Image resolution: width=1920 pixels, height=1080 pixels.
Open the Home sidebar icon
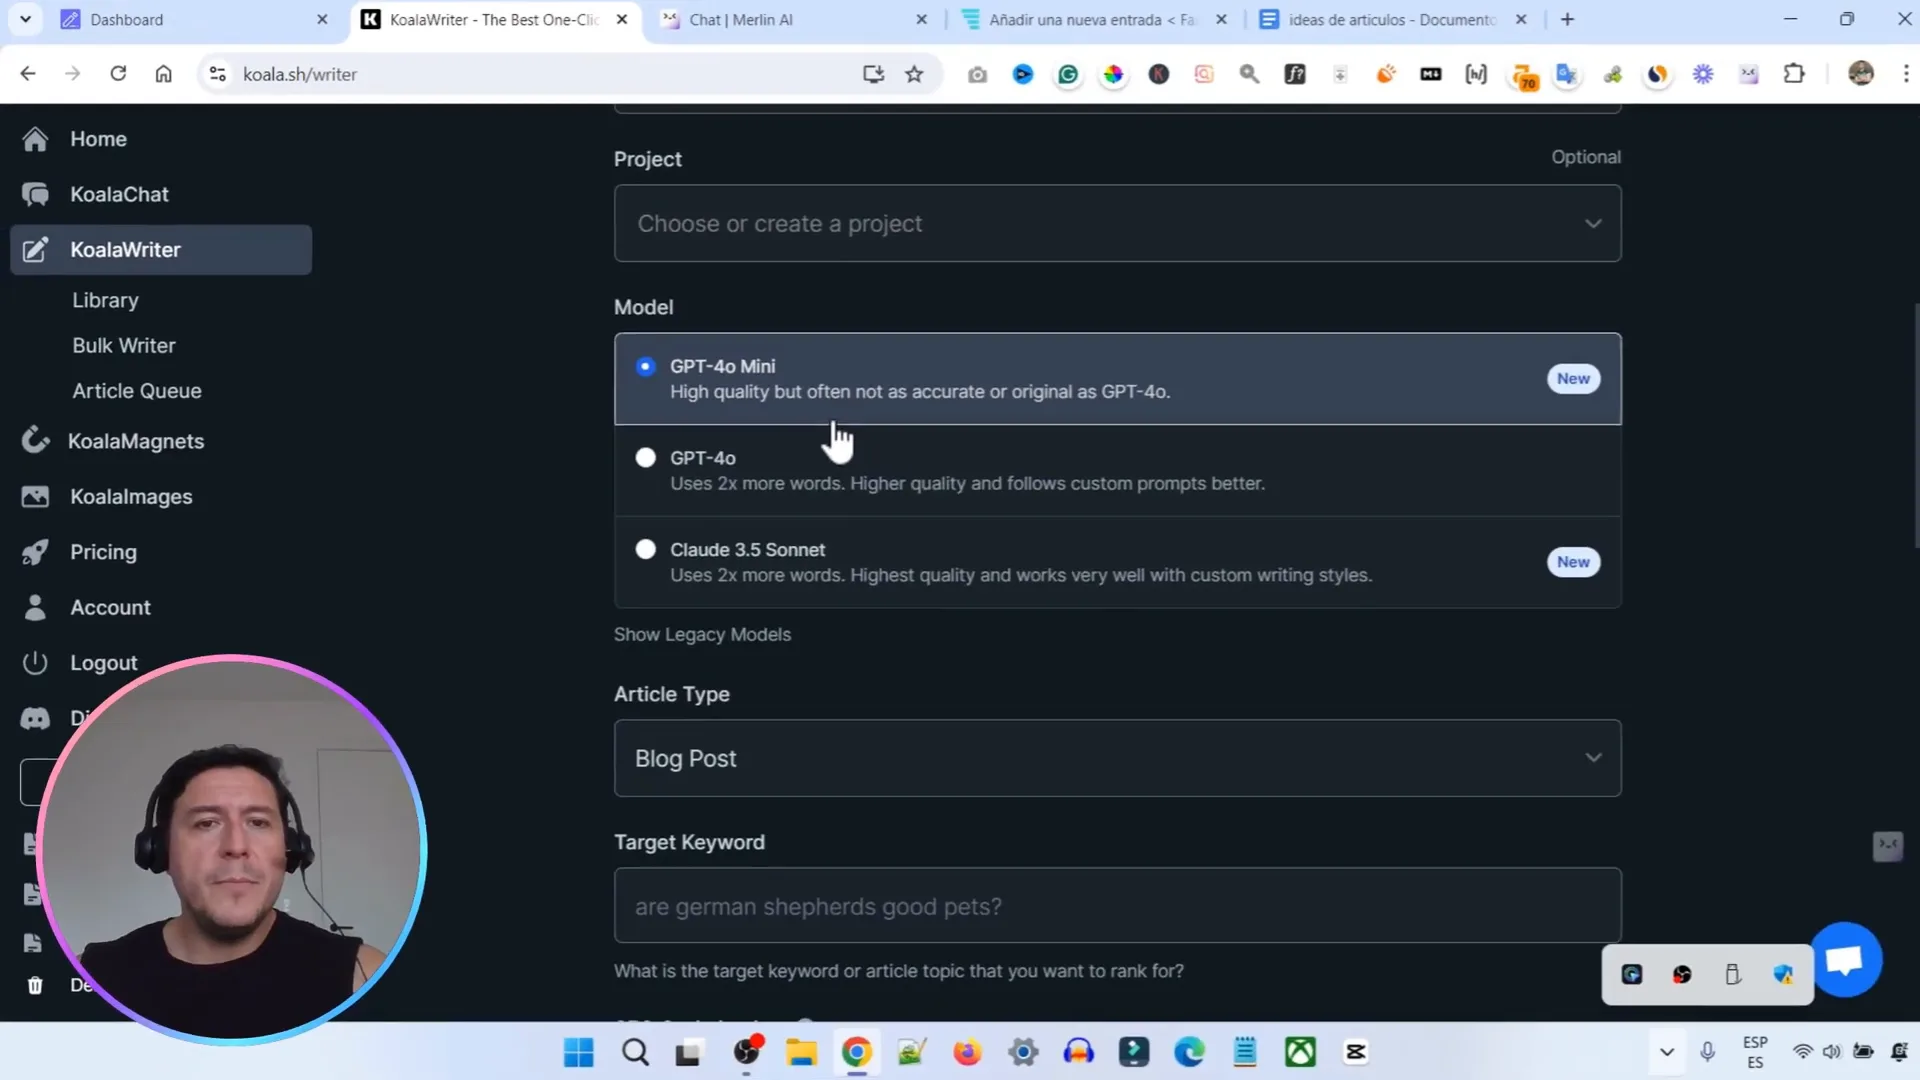tap(35, 139)
